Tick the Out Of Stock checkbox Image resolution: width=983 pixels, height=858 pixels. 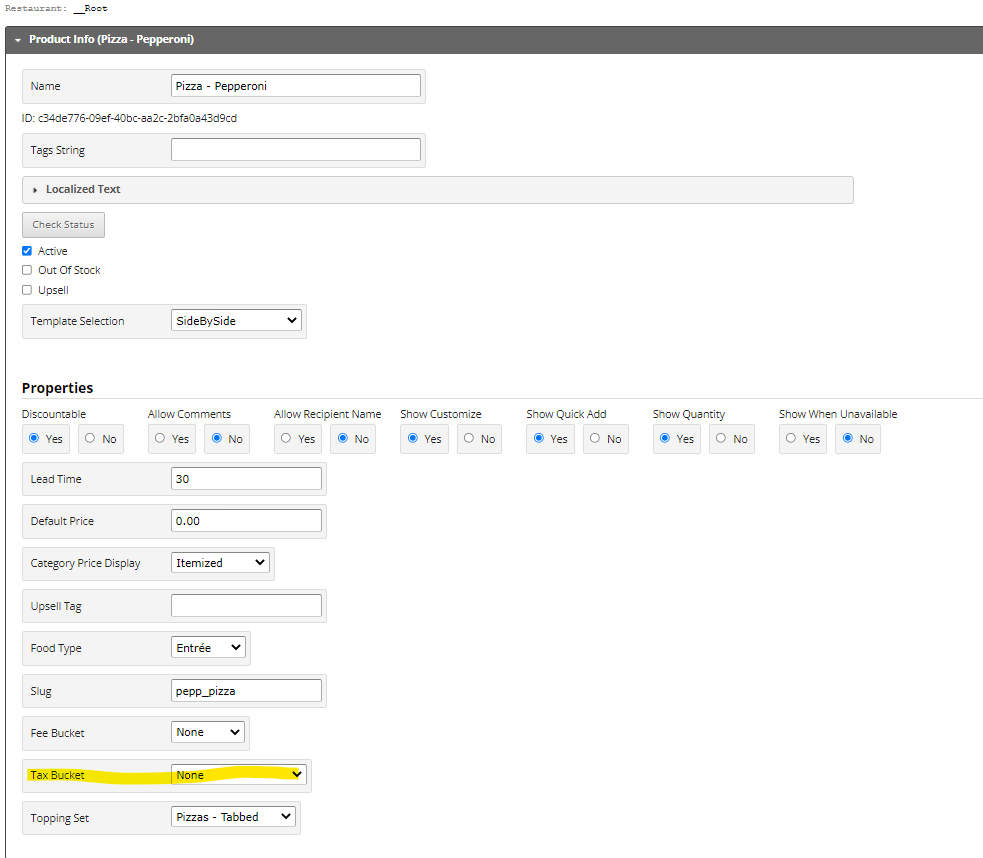(27, 270)
